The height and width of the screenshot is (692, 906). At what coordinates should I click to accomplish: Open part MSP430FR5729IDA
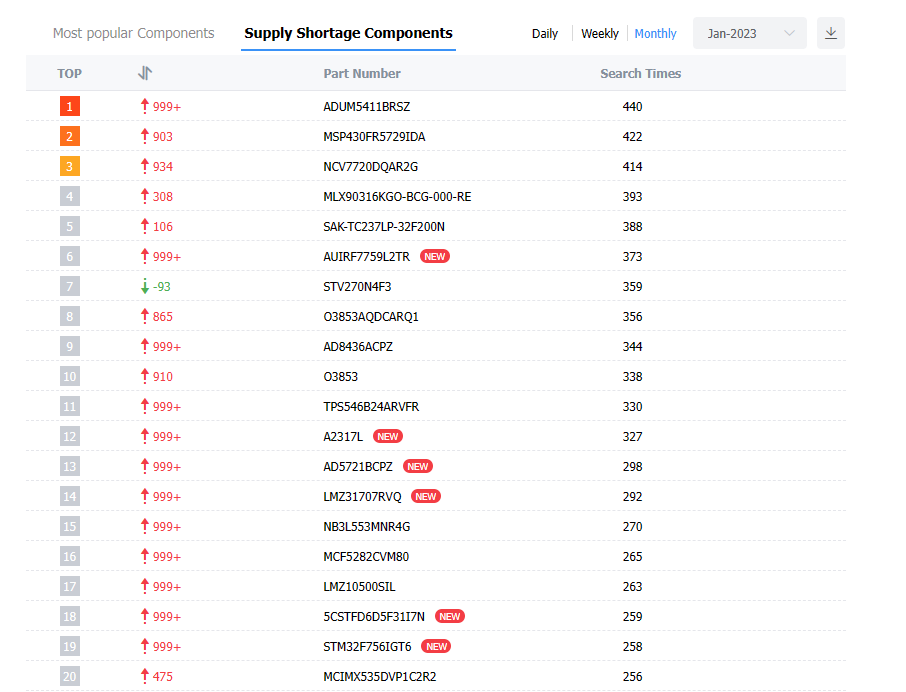pos(374,136)
